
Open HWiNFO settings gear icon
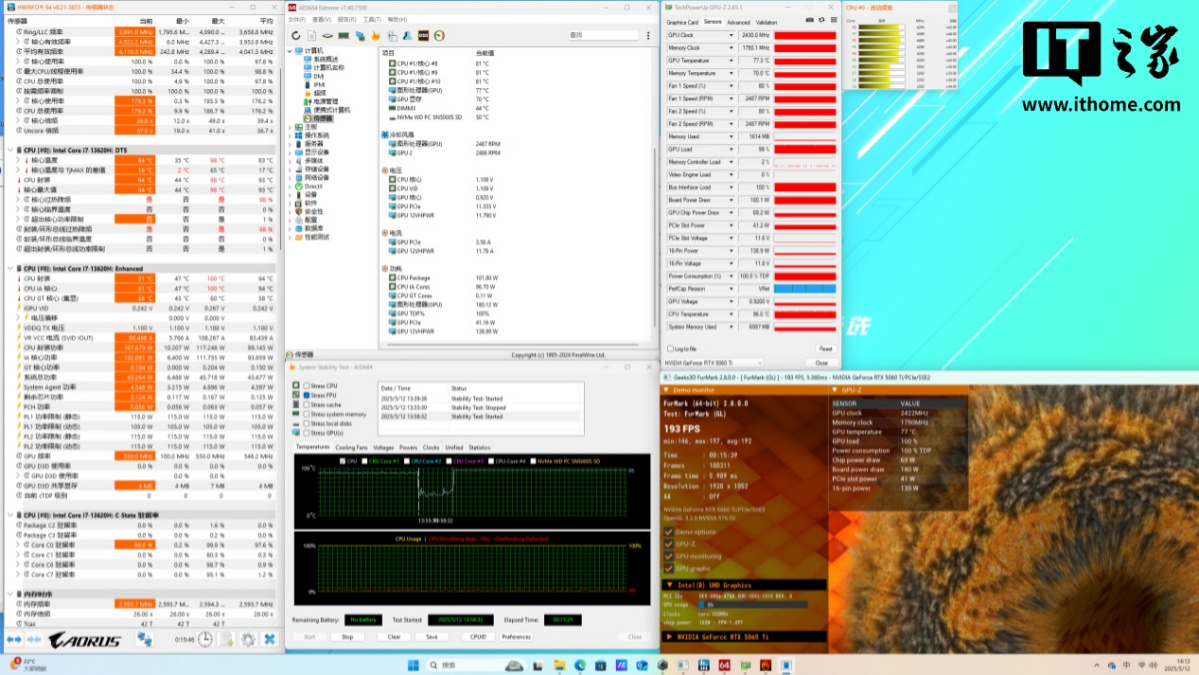(x=248, y=639)
